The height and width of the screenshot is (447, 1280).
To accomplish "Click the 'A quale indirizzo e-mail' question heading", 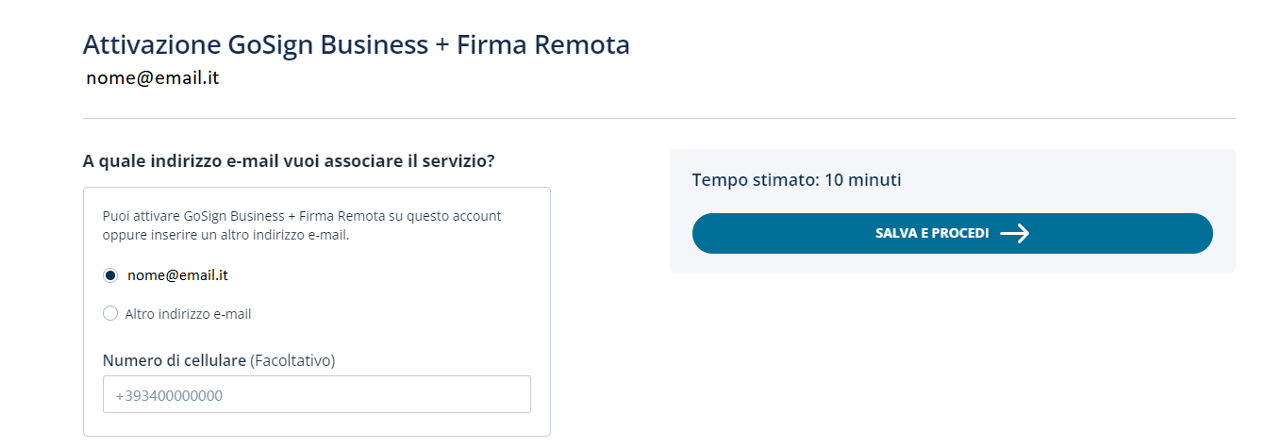I will tap(289, 160).
